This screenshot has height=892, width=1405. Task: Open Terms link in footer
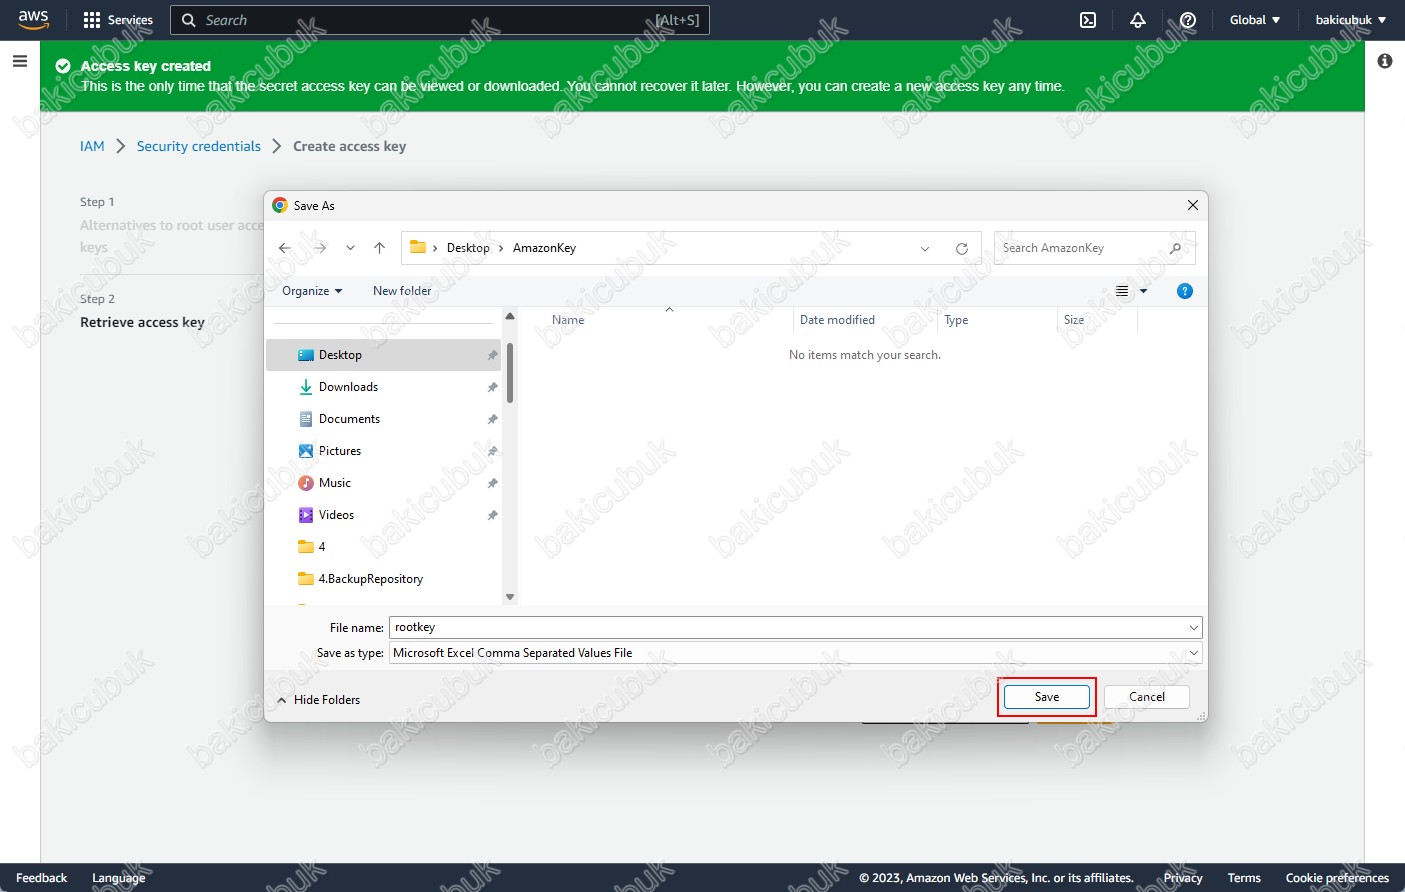1244,878
